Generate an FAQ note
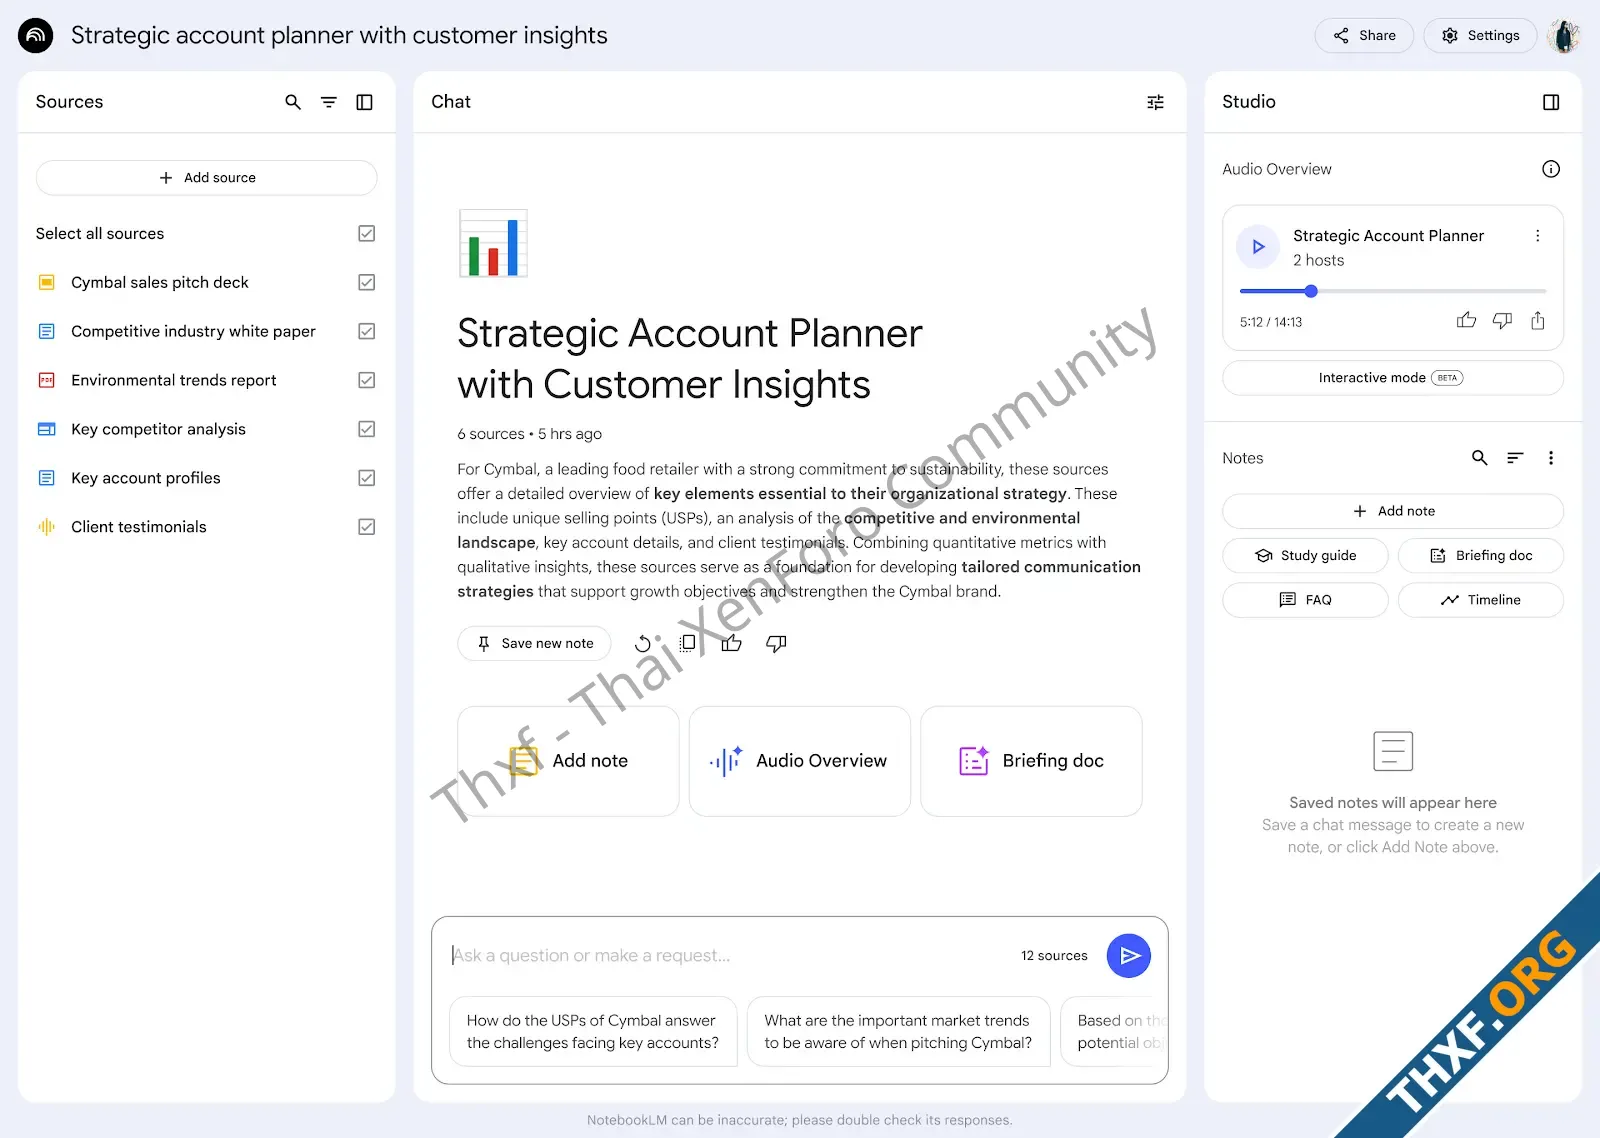This screenshot has height=1138, width=1600. pyautogui.click(x=1305, y=600)
